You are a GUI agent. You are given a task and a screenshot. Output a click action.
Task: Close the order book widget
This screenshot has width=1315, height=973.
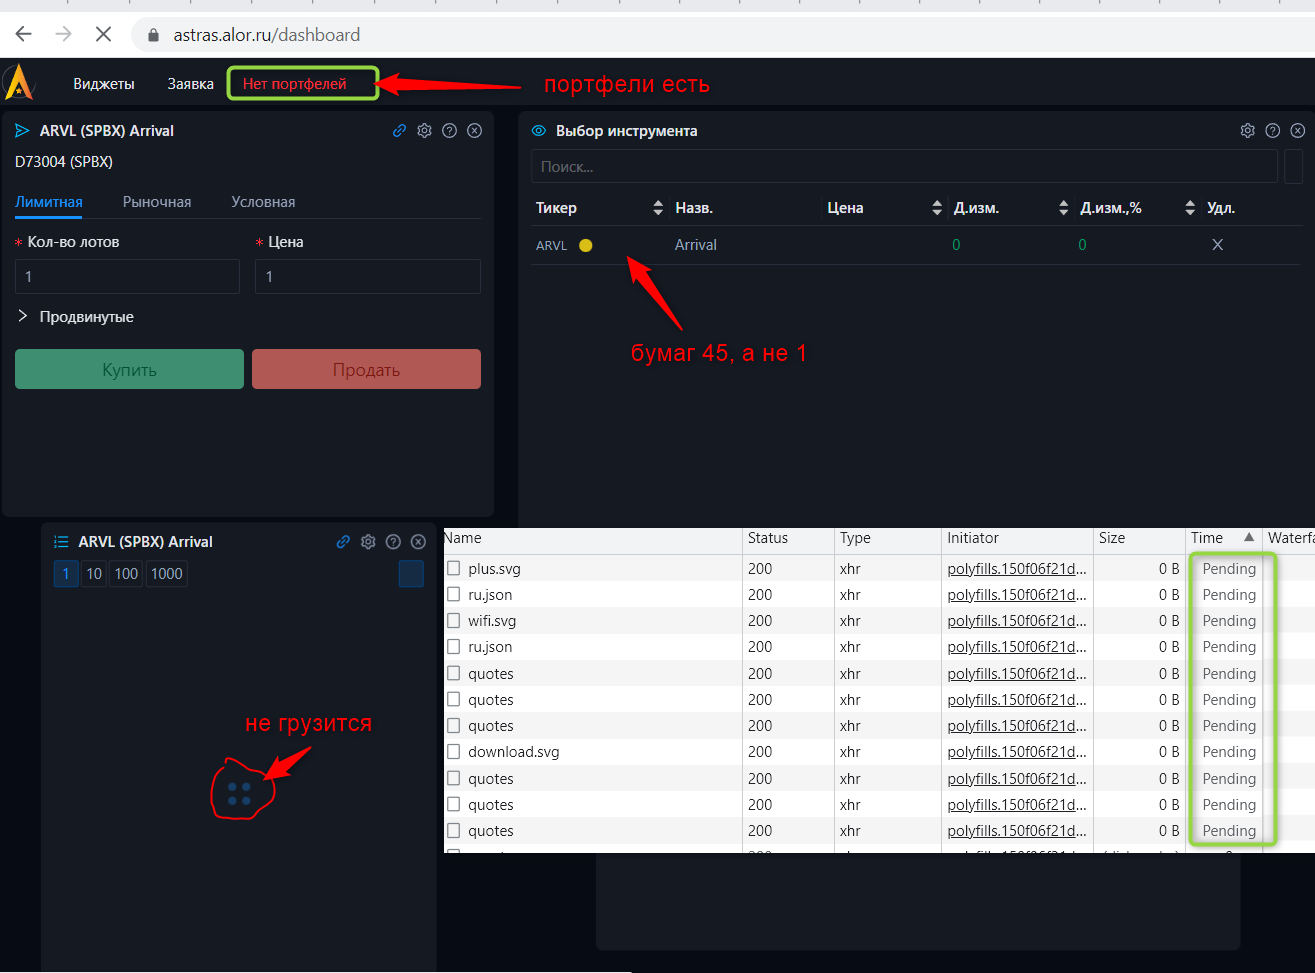pyautogui.click(x=419, y=542)
